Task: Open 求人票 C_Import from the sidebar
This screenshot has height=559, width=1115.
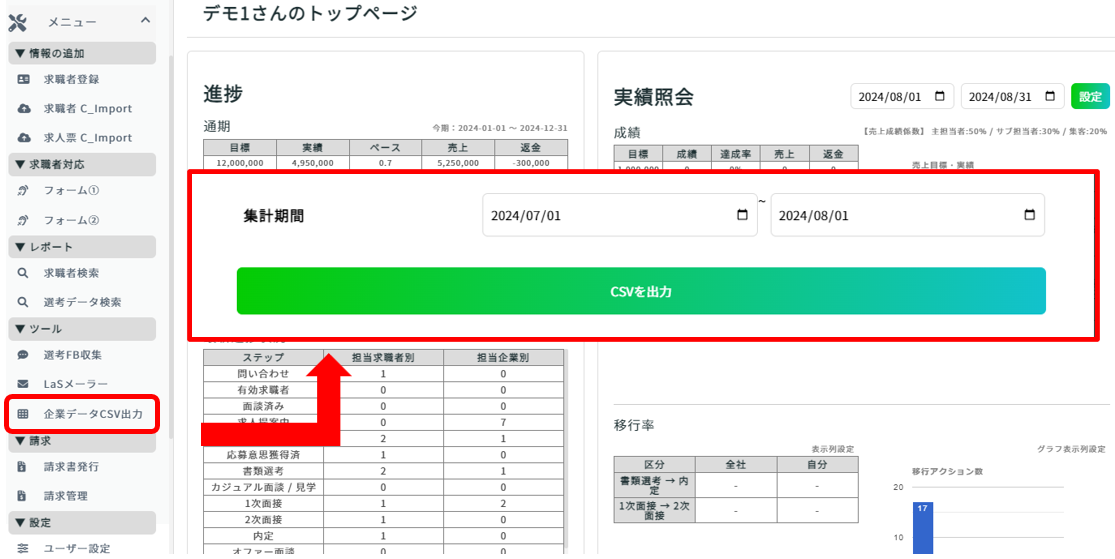Action: point(87,137)
